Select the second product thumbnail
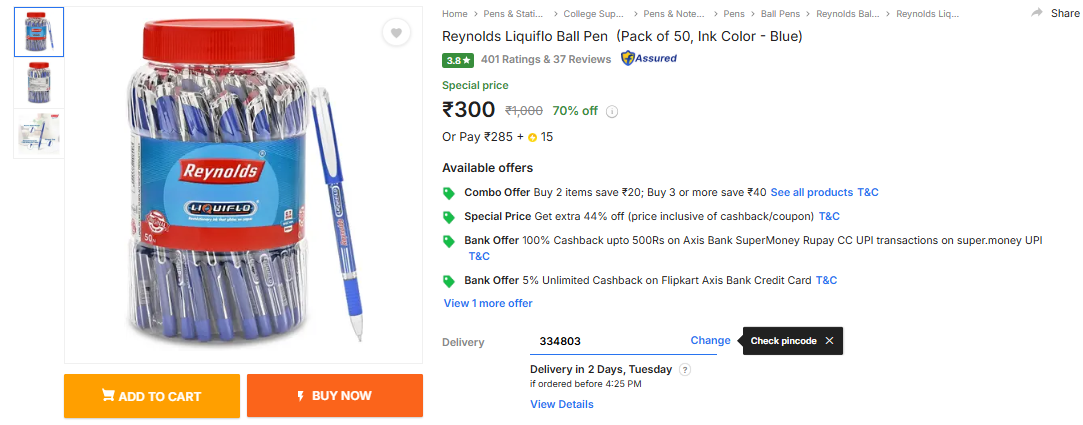The image size is (1083, 425). (39, 83)
